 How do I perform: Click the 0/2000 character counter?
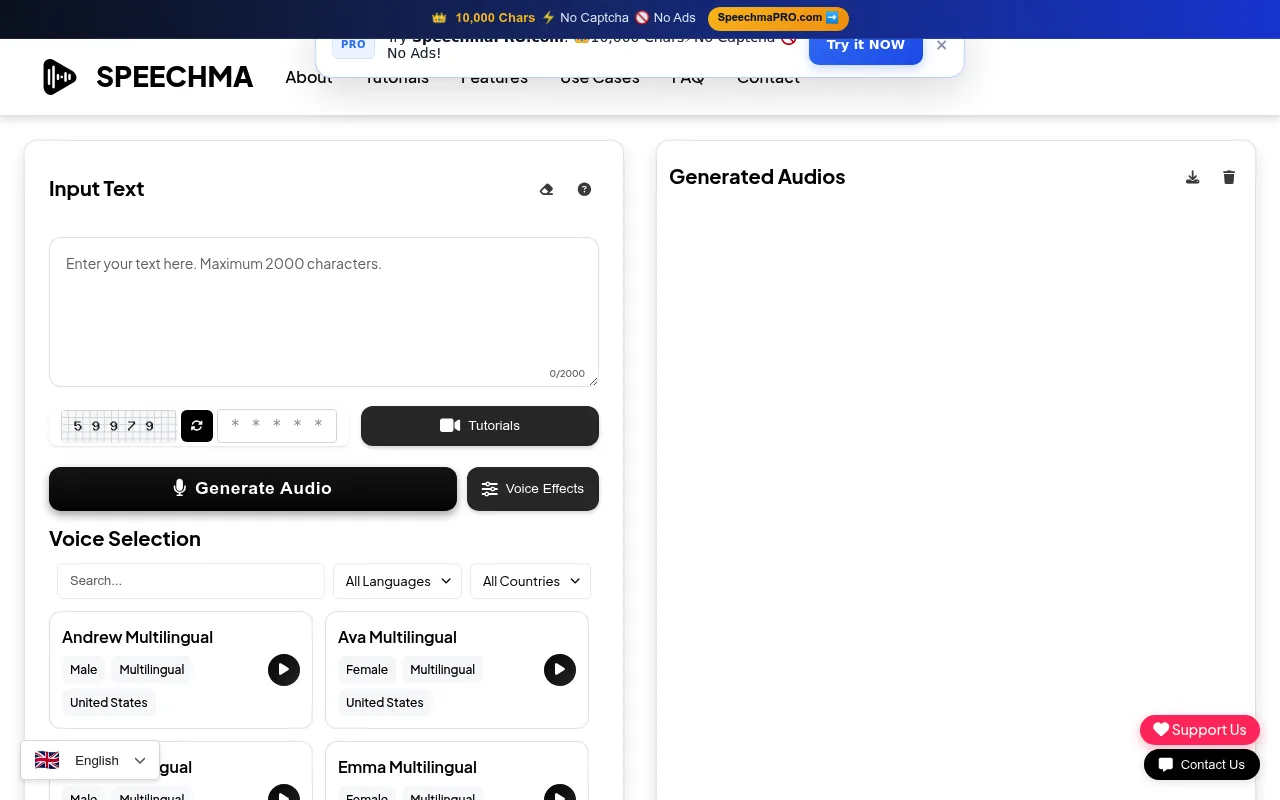tap(567, 374)
